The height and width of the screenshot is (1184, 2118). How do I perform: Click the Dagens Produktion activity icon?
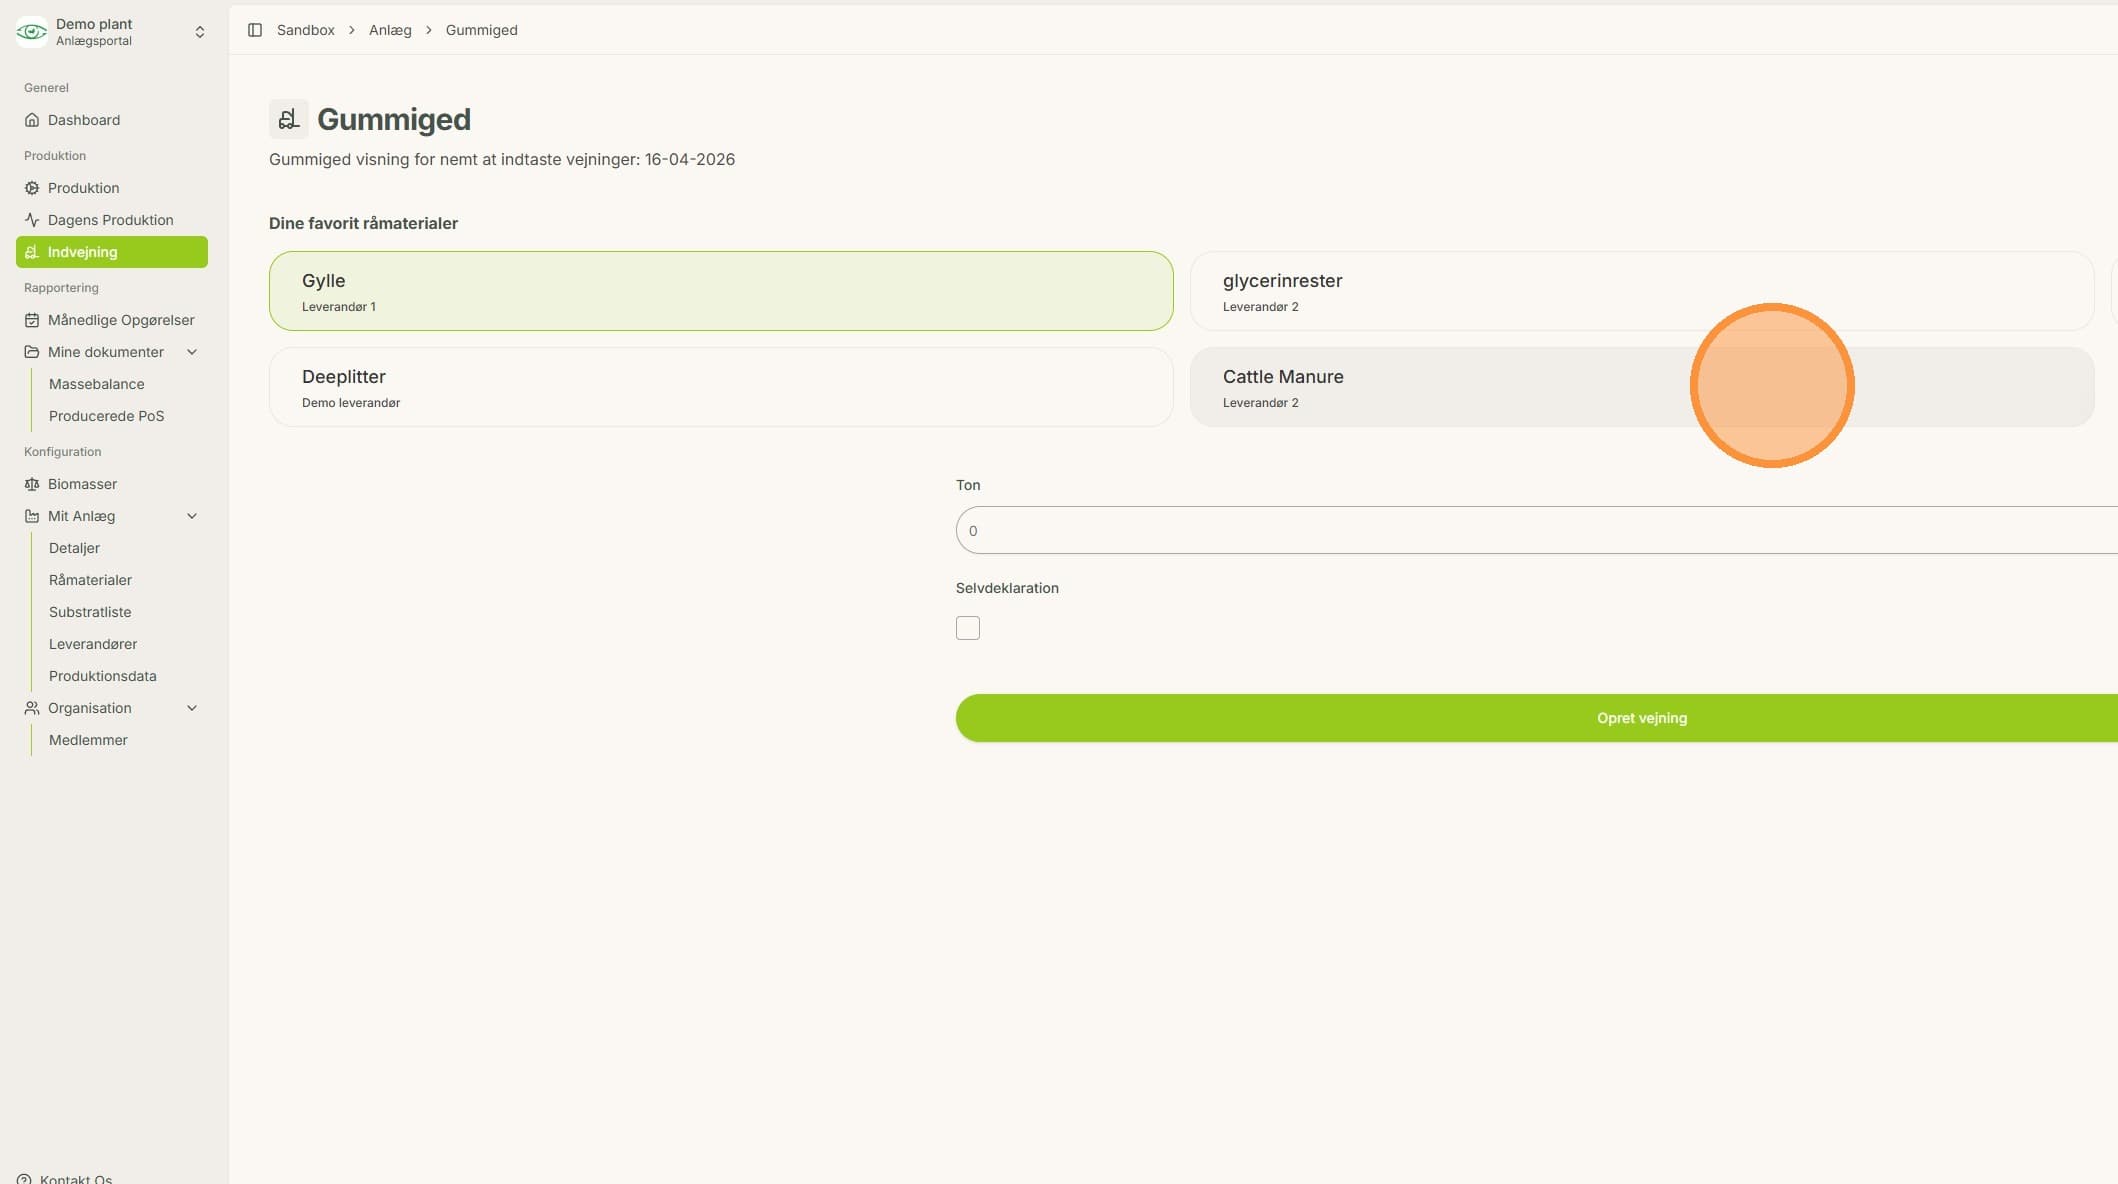[x=32, y=220]
